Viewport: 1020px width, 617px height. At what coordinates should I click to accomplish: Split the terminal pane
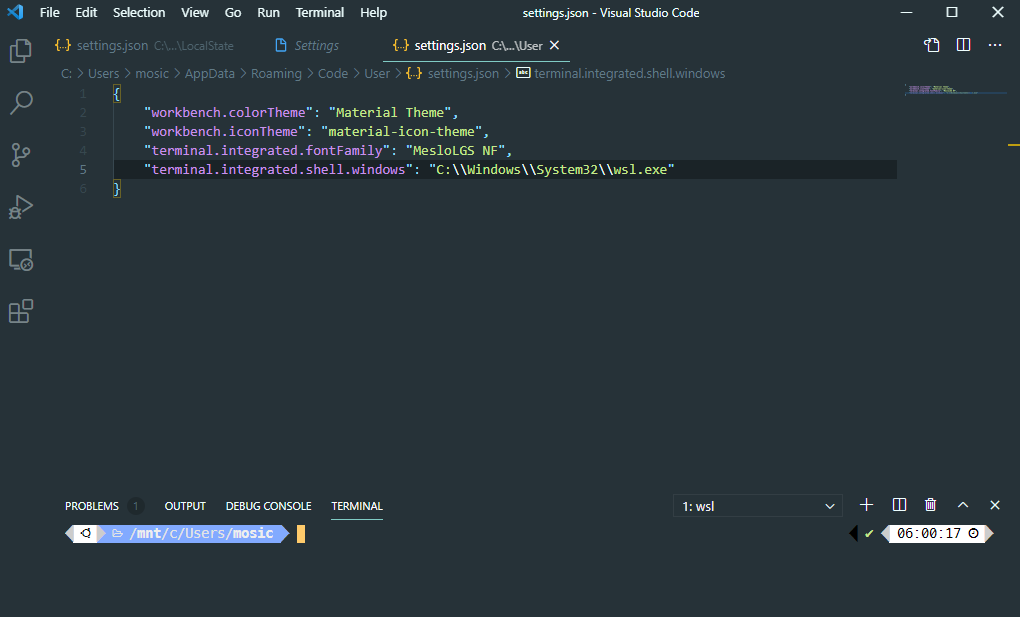[899, 505]
